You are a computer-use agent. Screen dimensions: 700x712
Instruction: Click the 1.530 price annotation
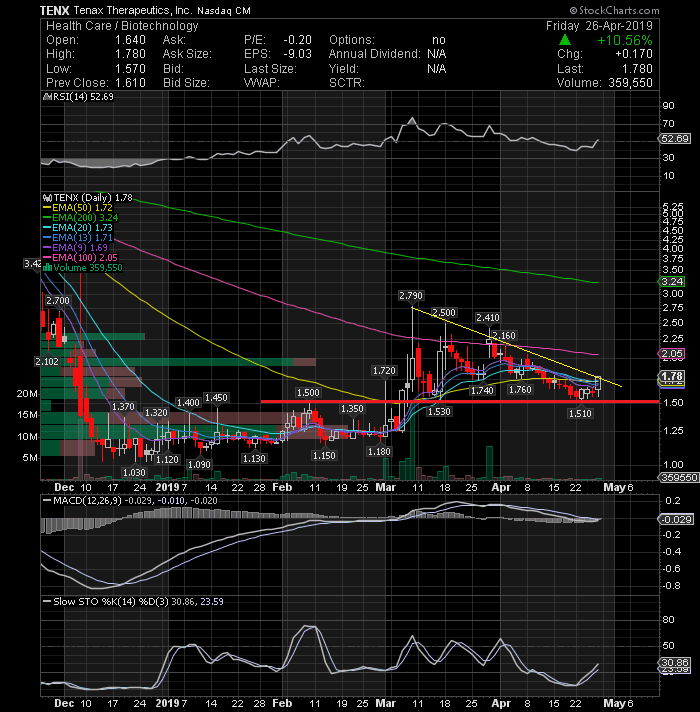coord(439,411)
